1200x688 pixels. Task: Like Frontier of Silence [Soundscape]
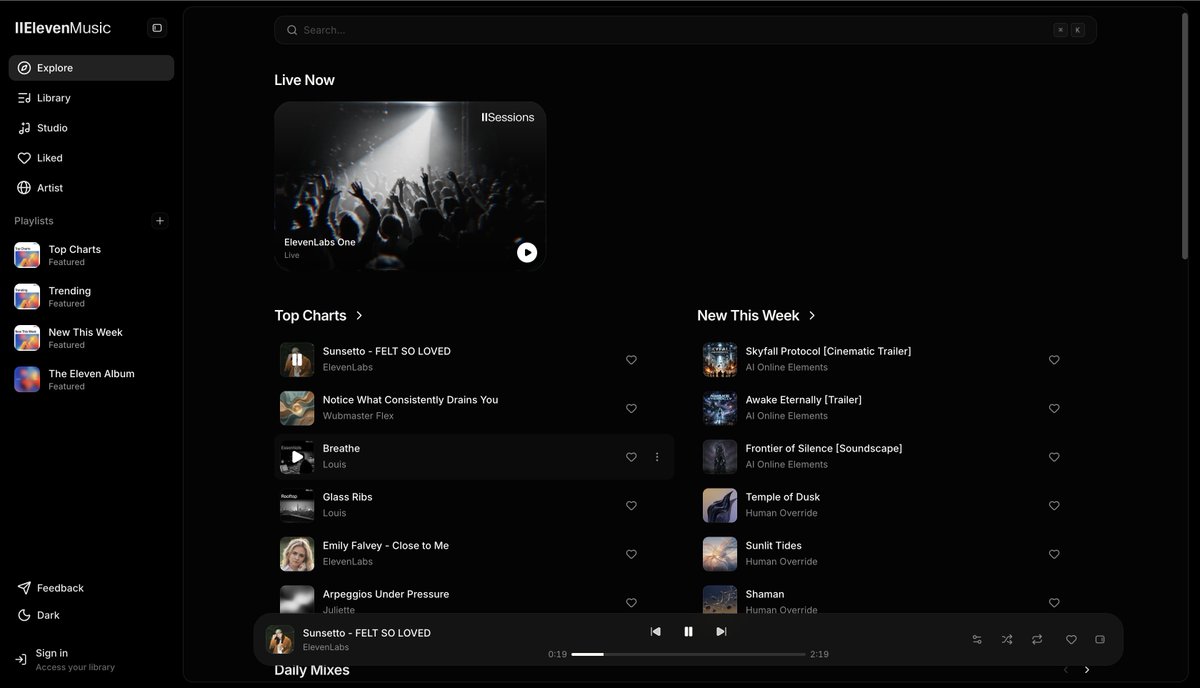tap(1054, 457)
